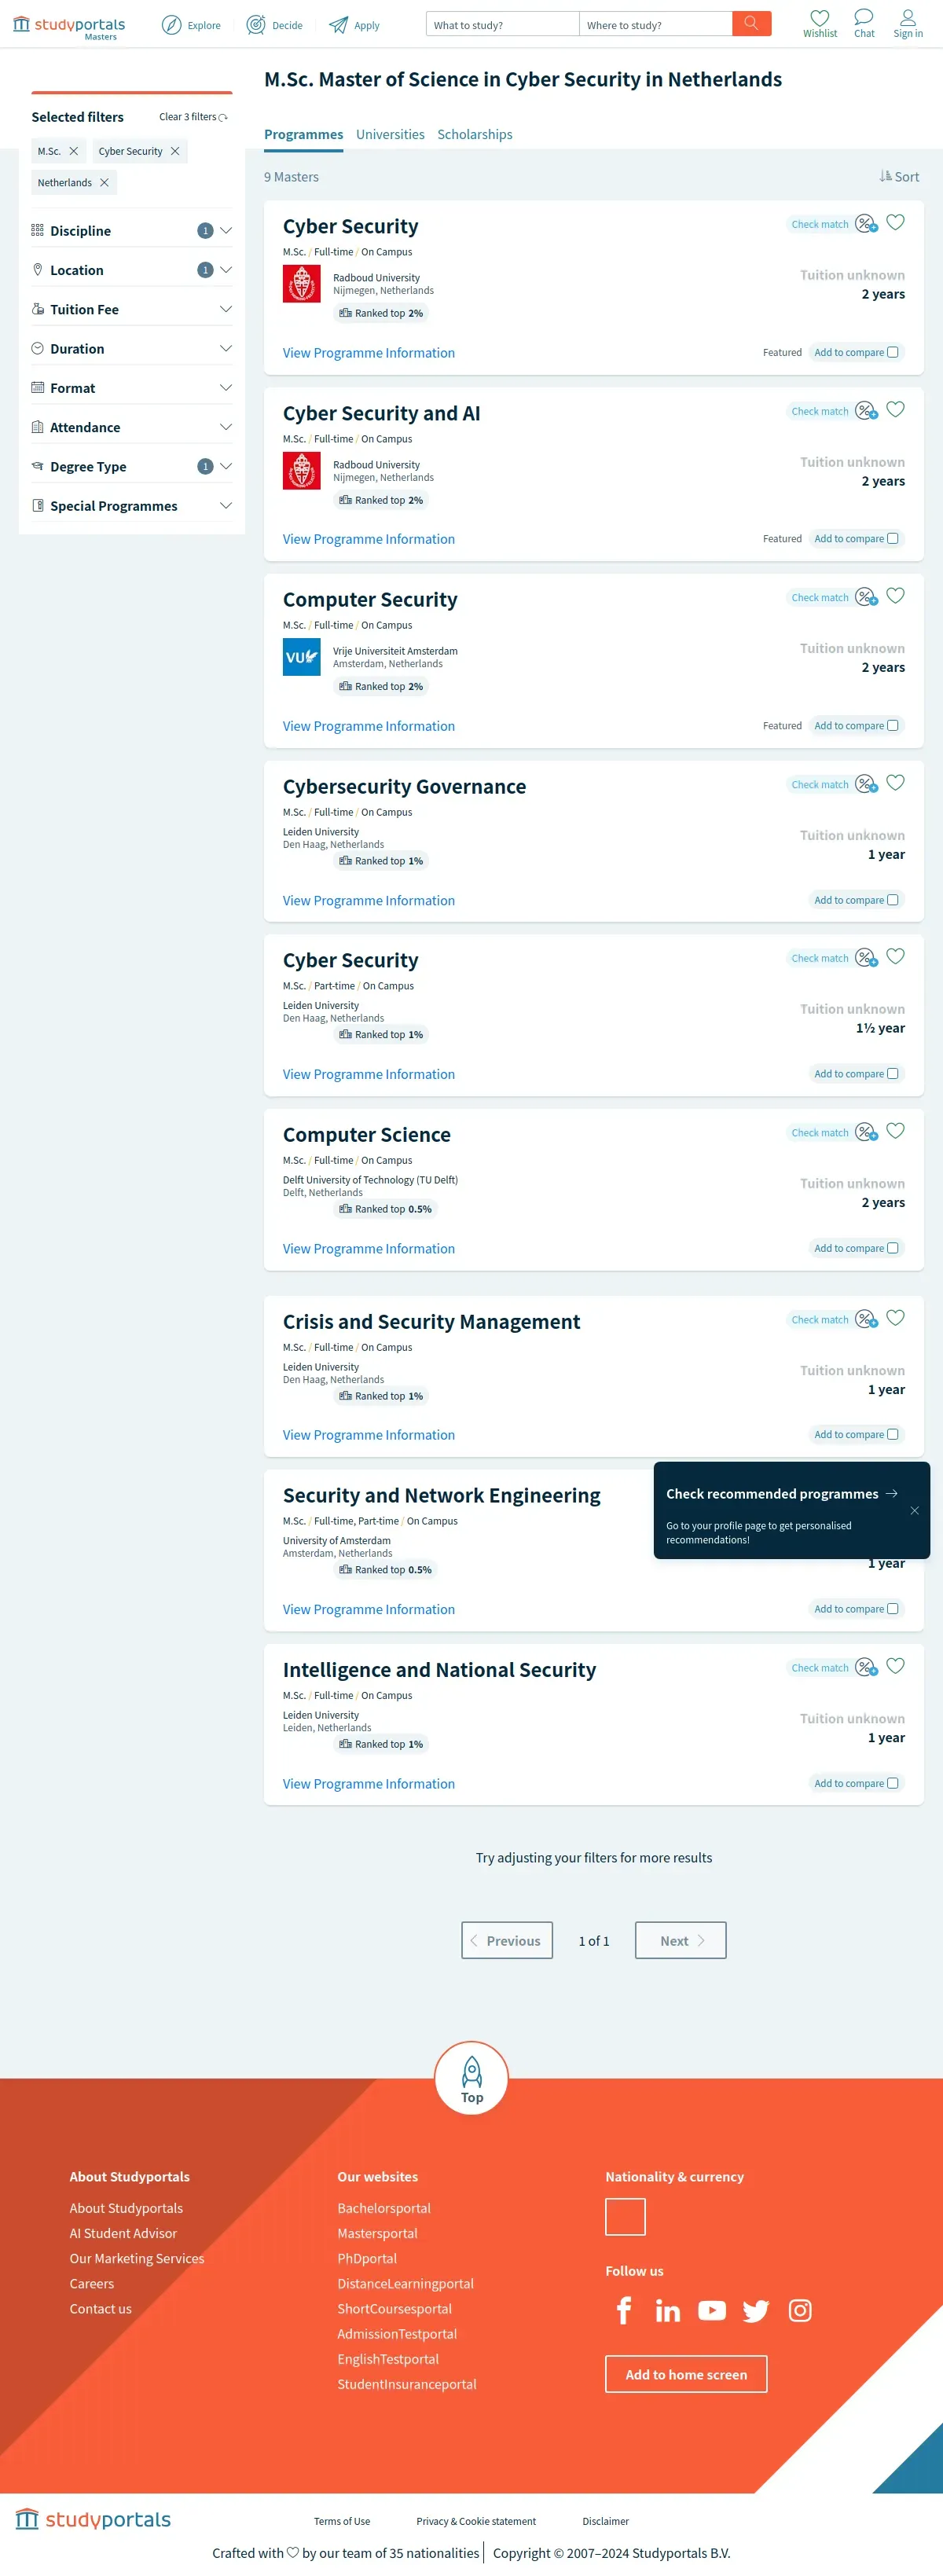The width and height of the screenshot is (943, 2576).
Task: Click the Previous page button
Action: click(507, 1940)
